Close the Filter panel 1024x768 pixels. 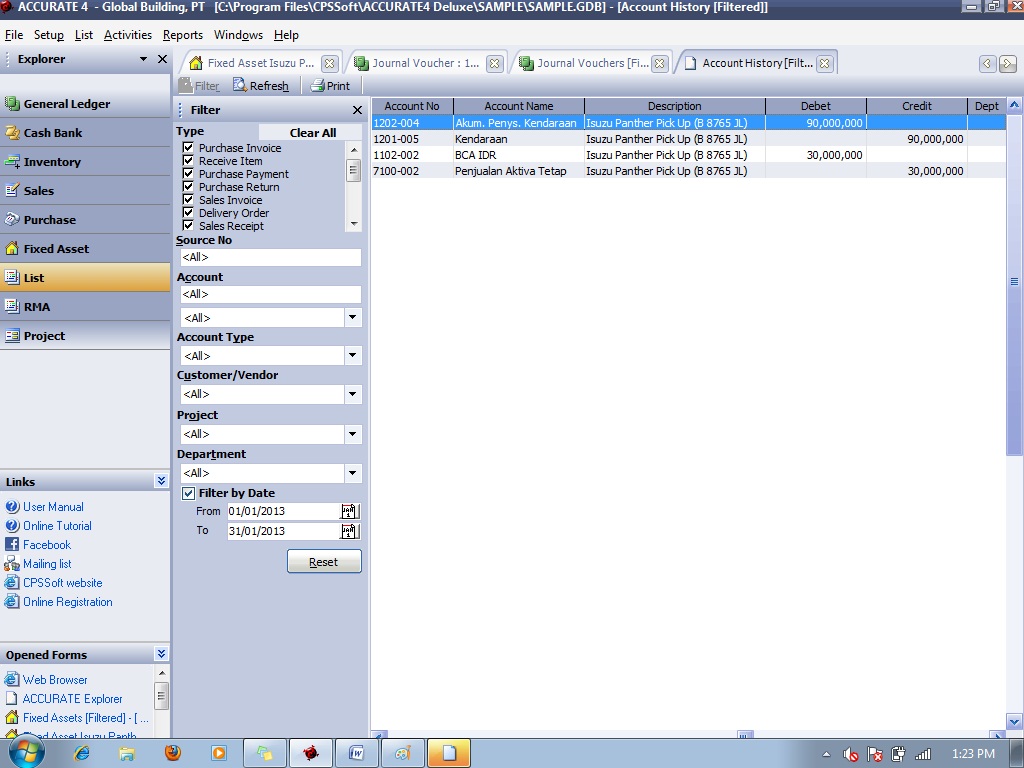pyautogui.click(x=357, y=110)
